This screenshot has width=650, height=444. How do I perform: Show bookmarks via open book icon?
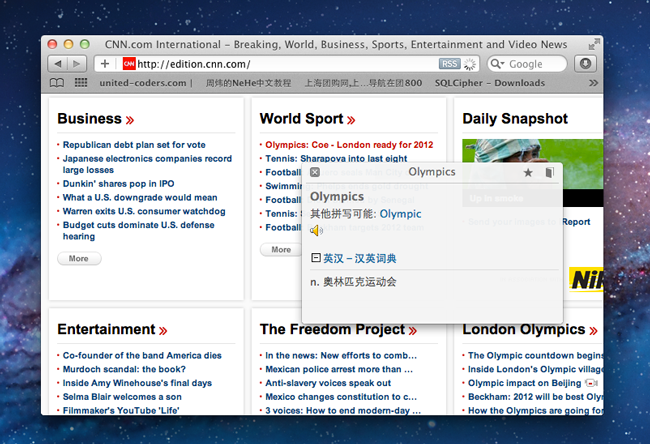pos(57,83)
